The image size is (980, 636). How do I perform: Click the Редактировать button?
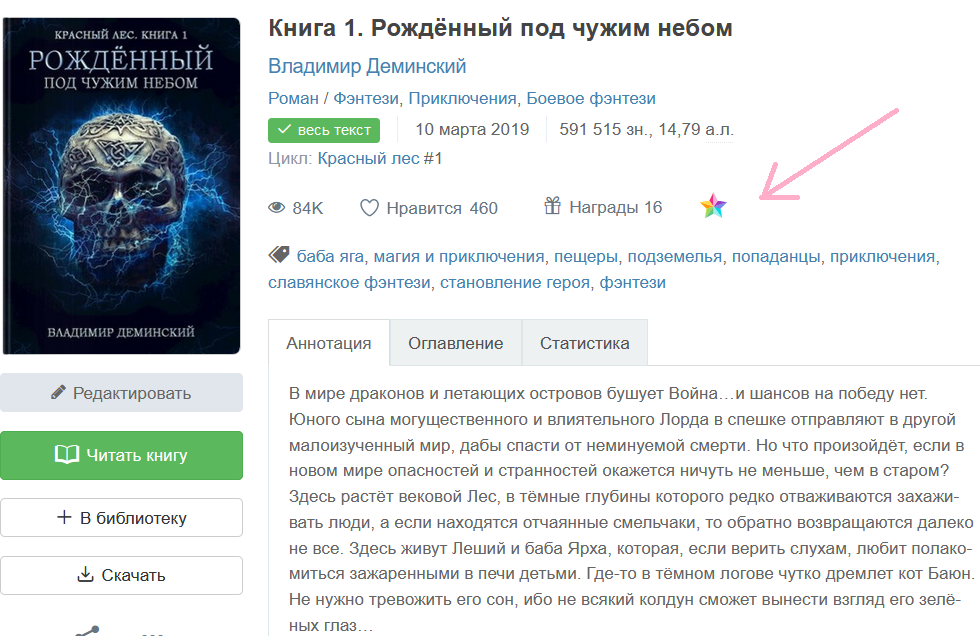121,393
